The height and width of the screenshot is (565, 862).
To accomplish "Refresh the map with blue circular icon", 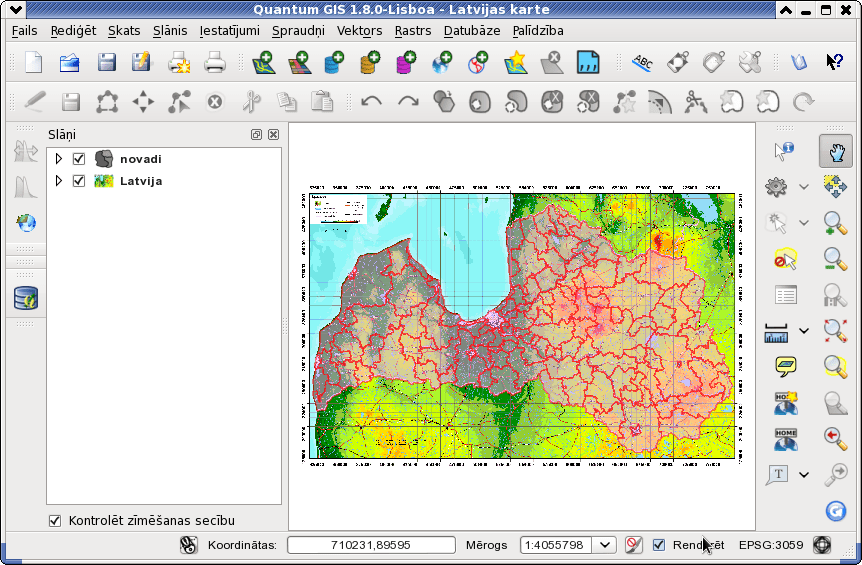I will click(x=836, y=511).
